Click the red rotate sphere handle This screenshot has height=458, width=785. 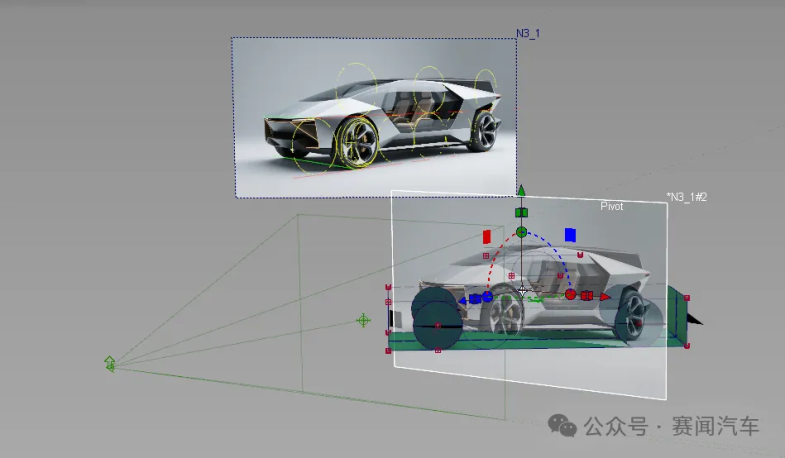click(x=570, y=295)
